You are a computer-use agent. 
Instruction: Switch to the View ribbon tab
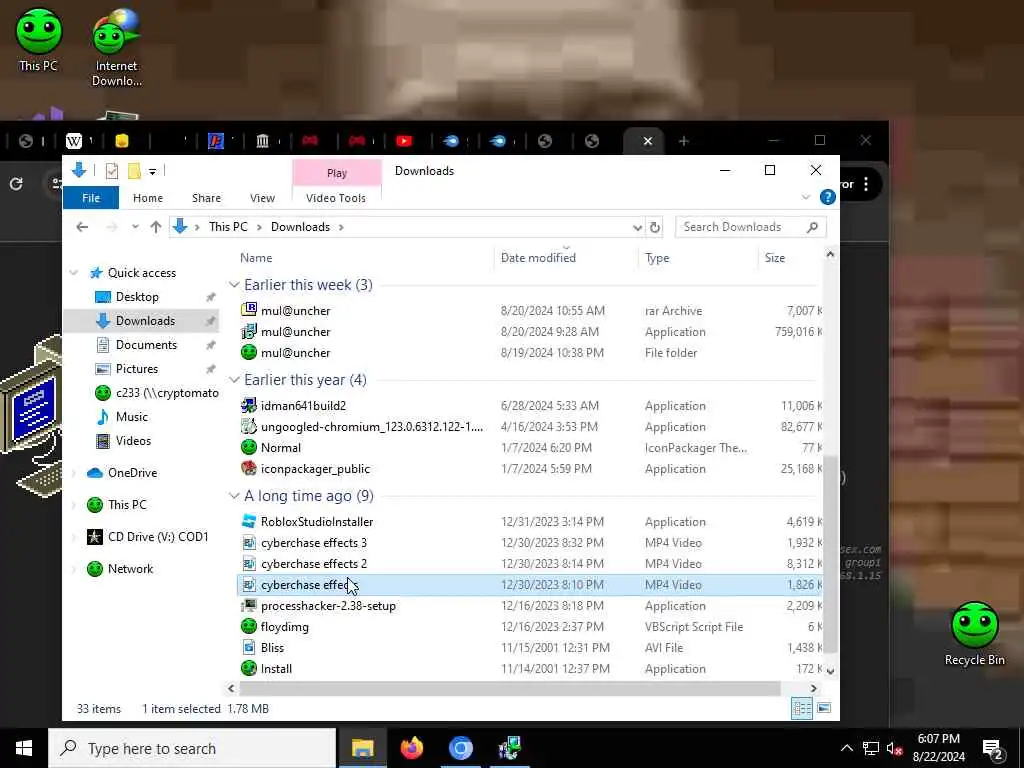coord(262,198)
